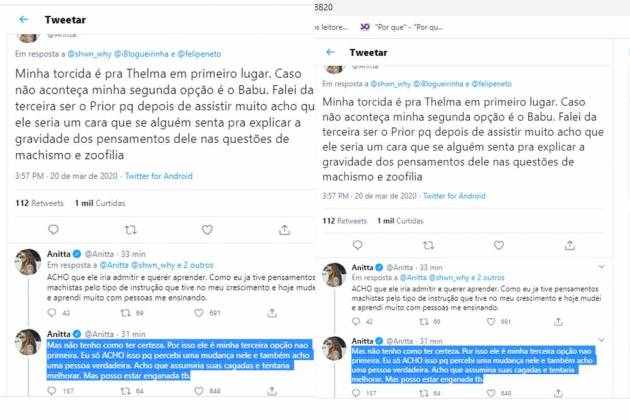The width and height of the screenshot is (630, 420).
Task: Like the main tweet in left panel
Action: (207, 229)
